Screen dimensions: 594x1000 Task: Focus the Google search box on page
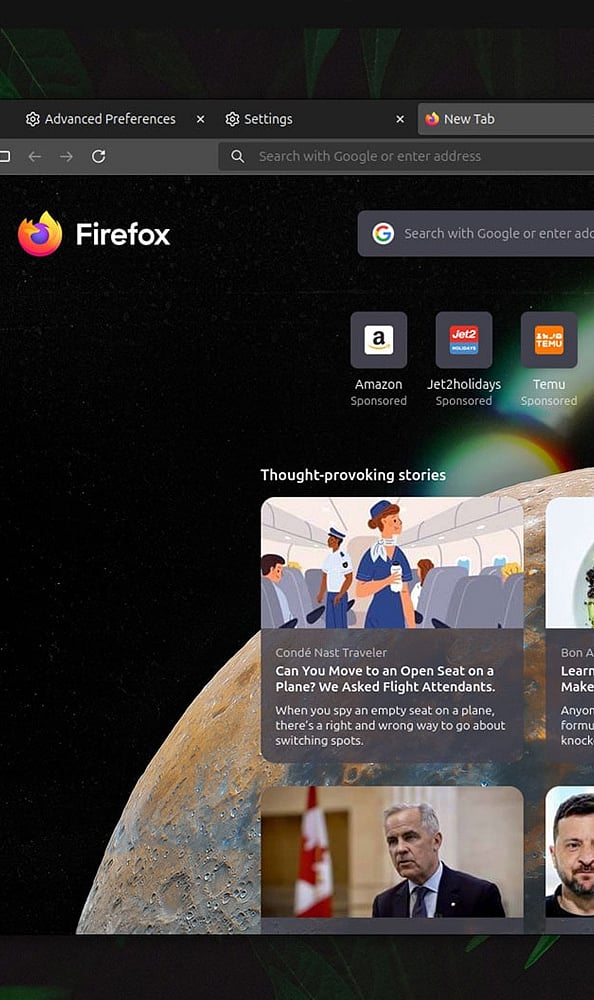tap(476, 233)
